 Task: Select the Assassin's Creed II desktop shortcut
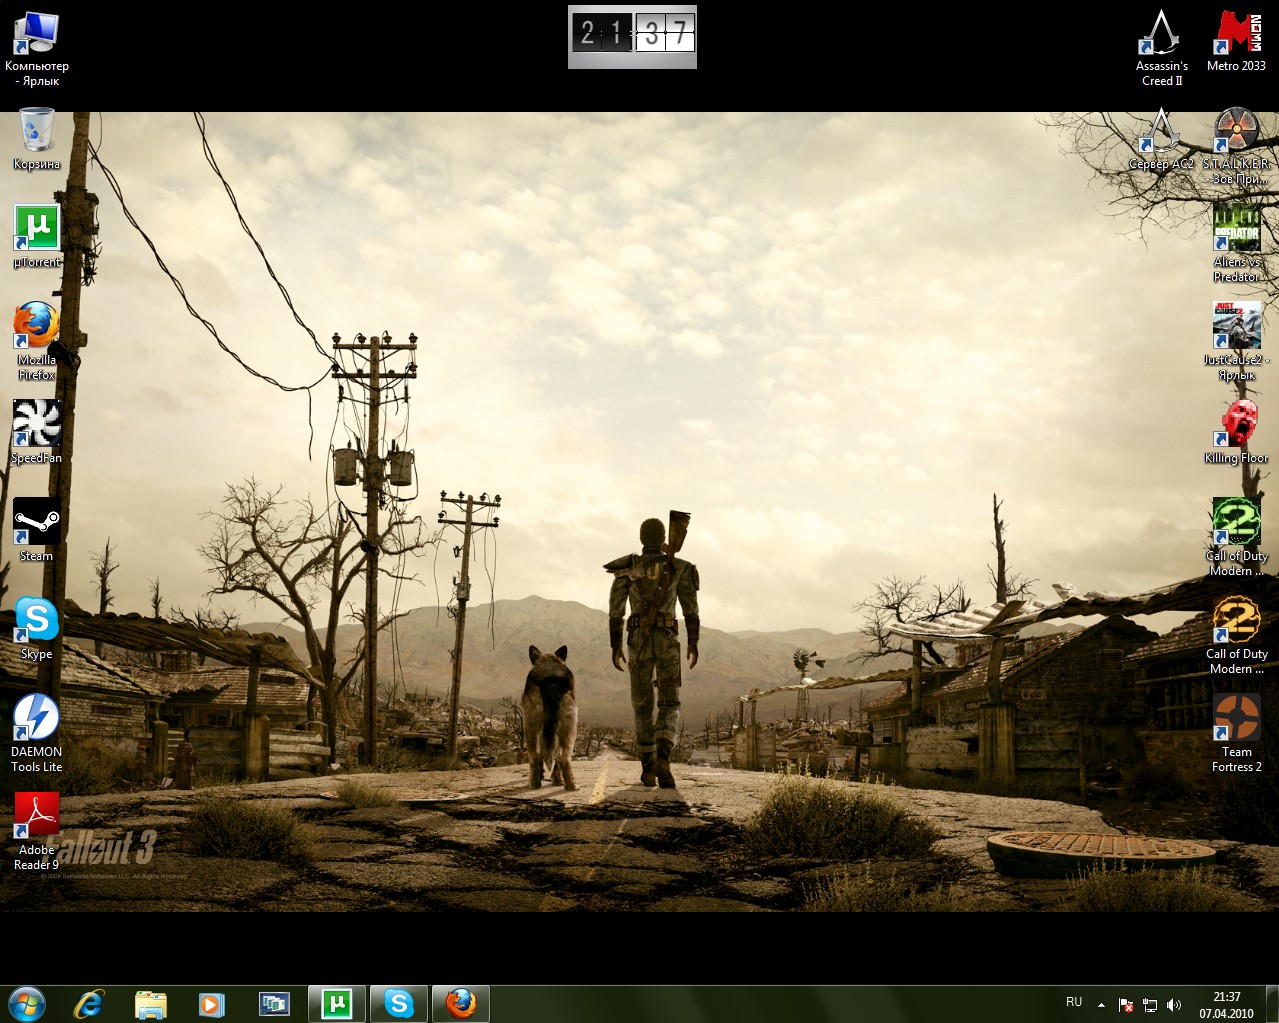coord(1162,48)
